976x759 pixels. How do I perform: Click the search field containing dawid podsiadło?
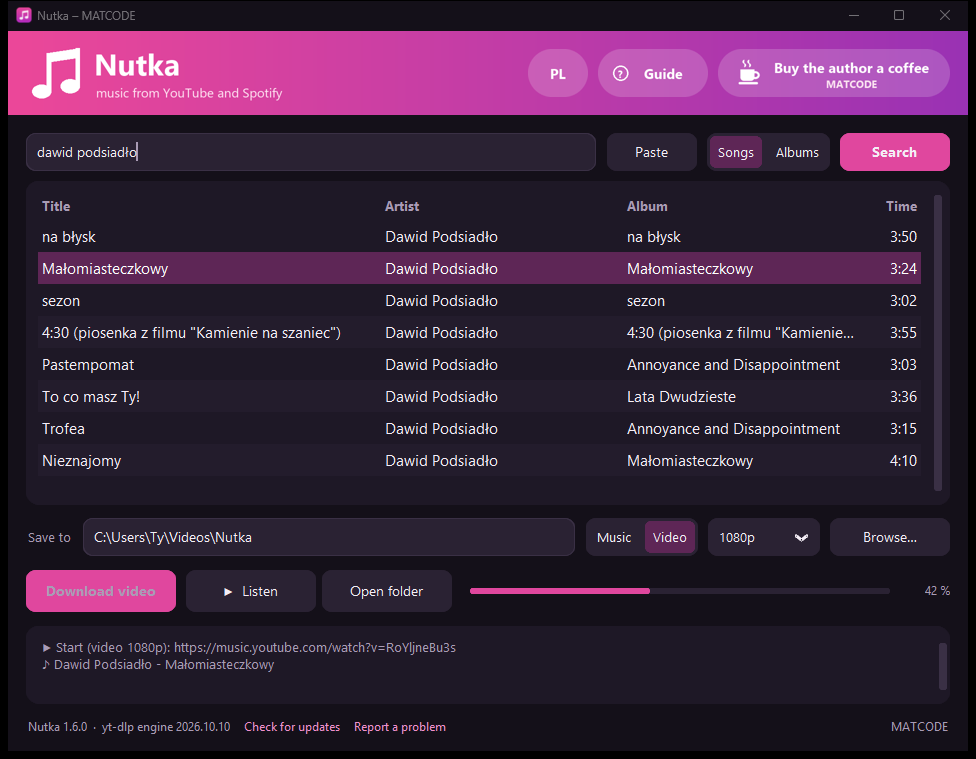[311, 152]
